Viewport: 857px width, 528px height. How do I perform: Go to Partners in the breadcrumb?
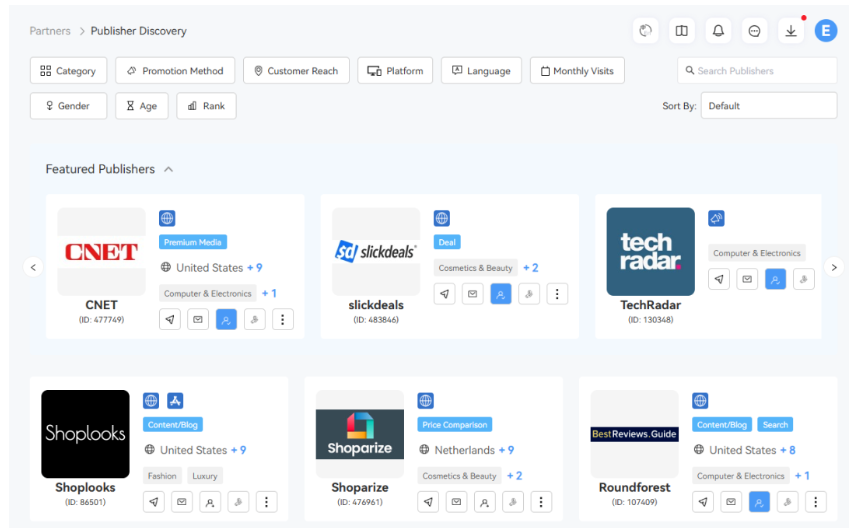tap(50, 31)
